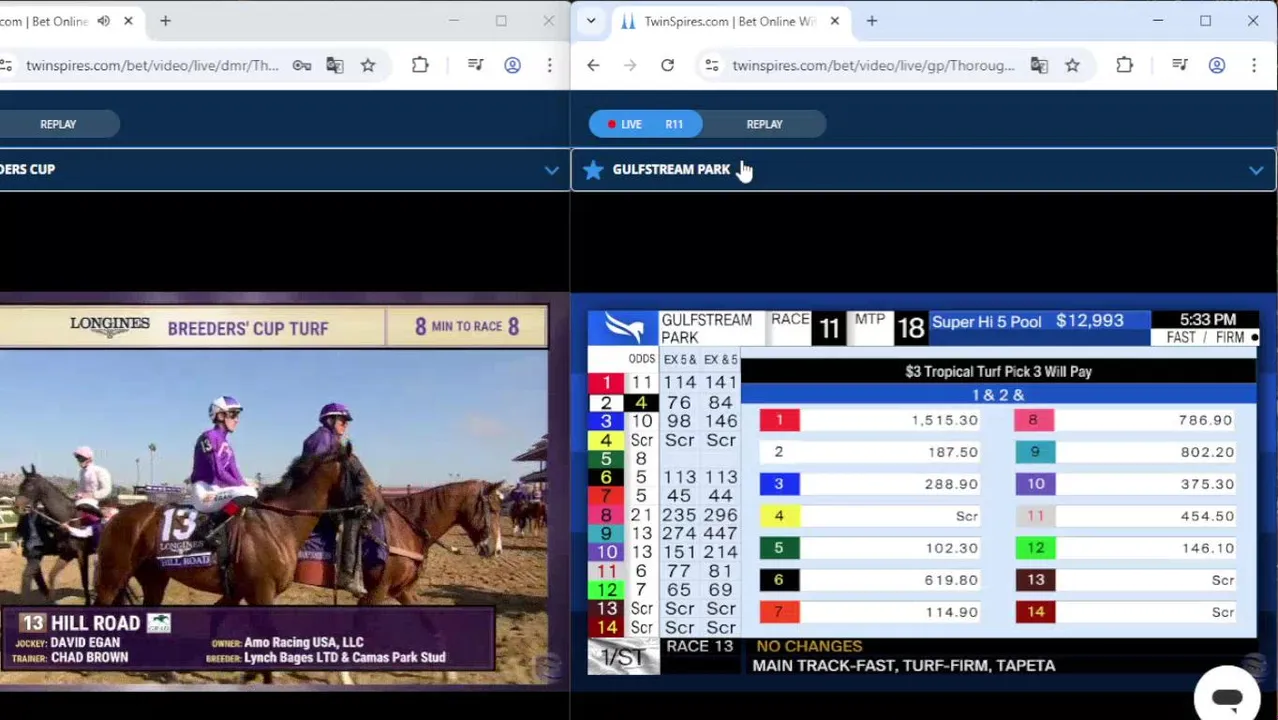Screen dimensions: 1278x720
Task: Close the right browser window
Action: click(x=1253, y=21)
